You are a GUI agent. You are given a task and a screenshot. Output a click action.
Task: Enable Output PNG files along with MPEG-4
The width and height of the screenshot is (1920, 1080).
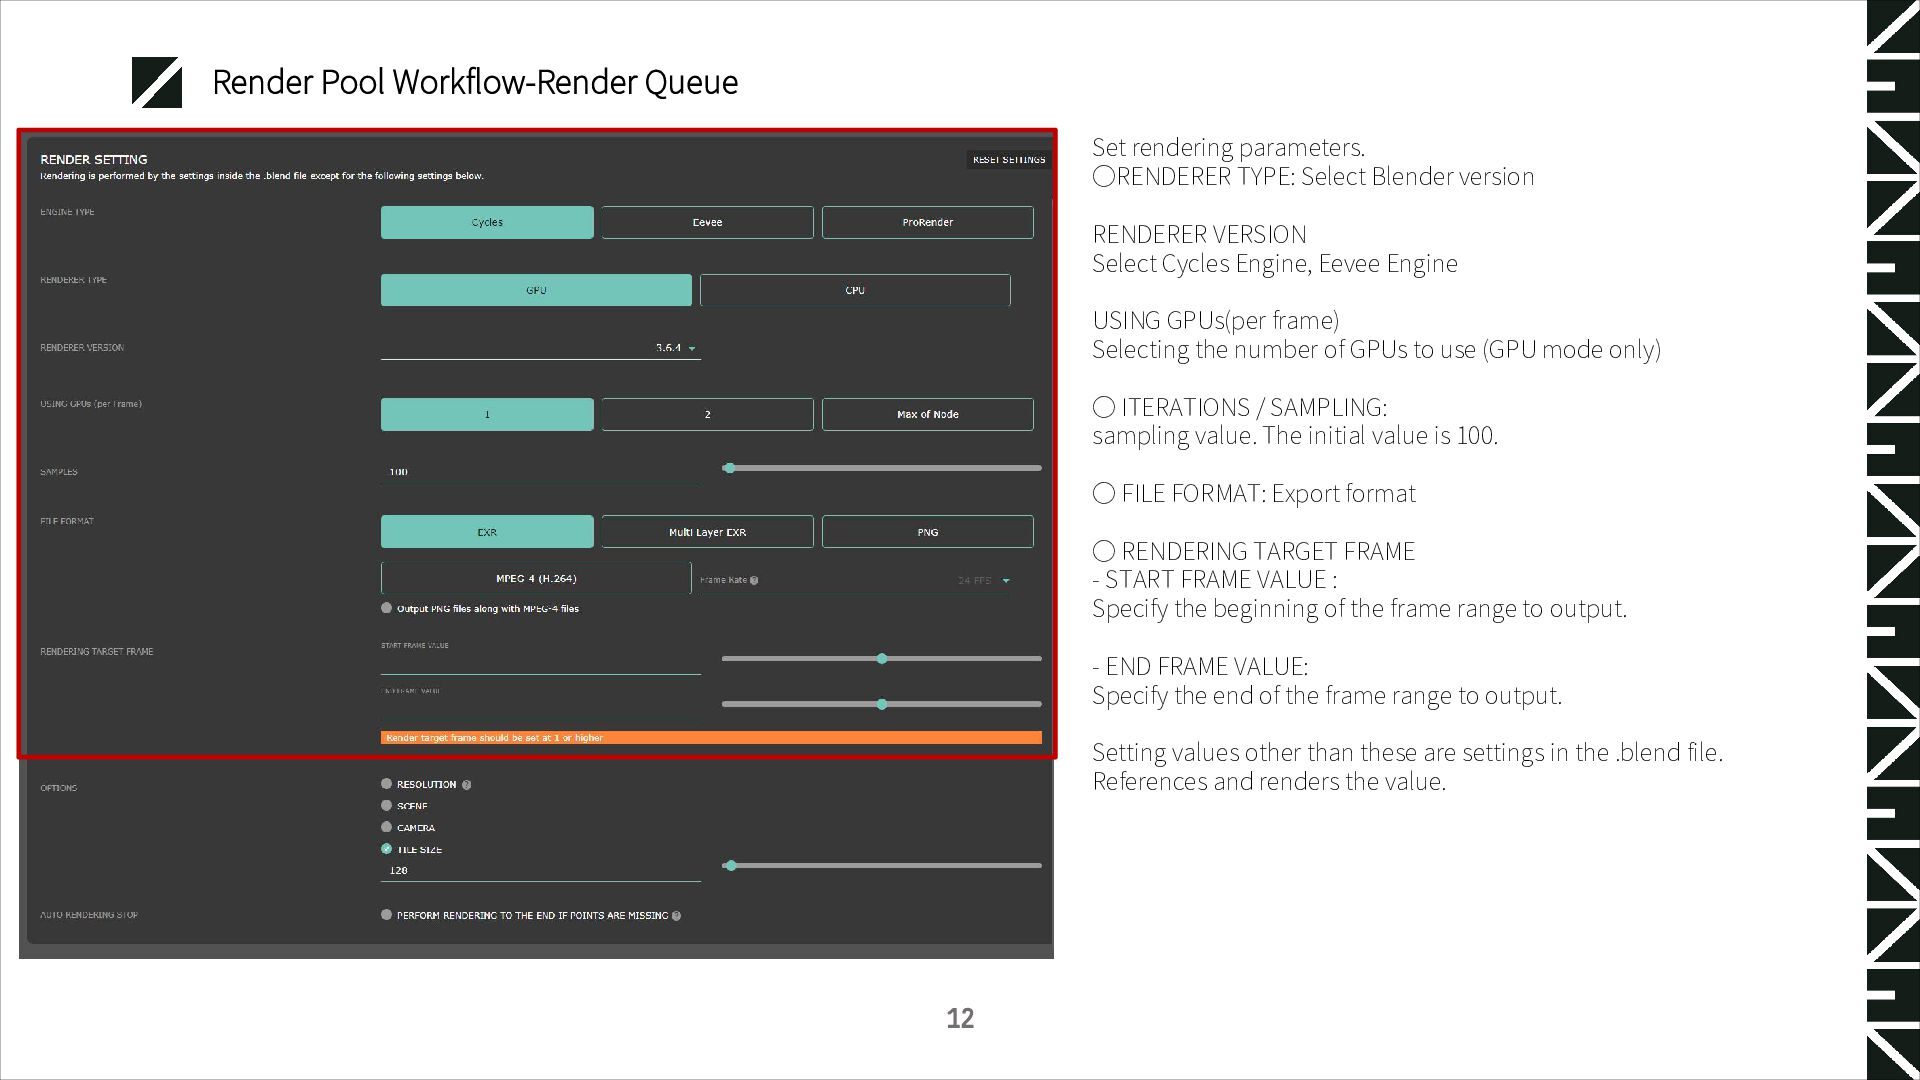click(x=386, y=608)
